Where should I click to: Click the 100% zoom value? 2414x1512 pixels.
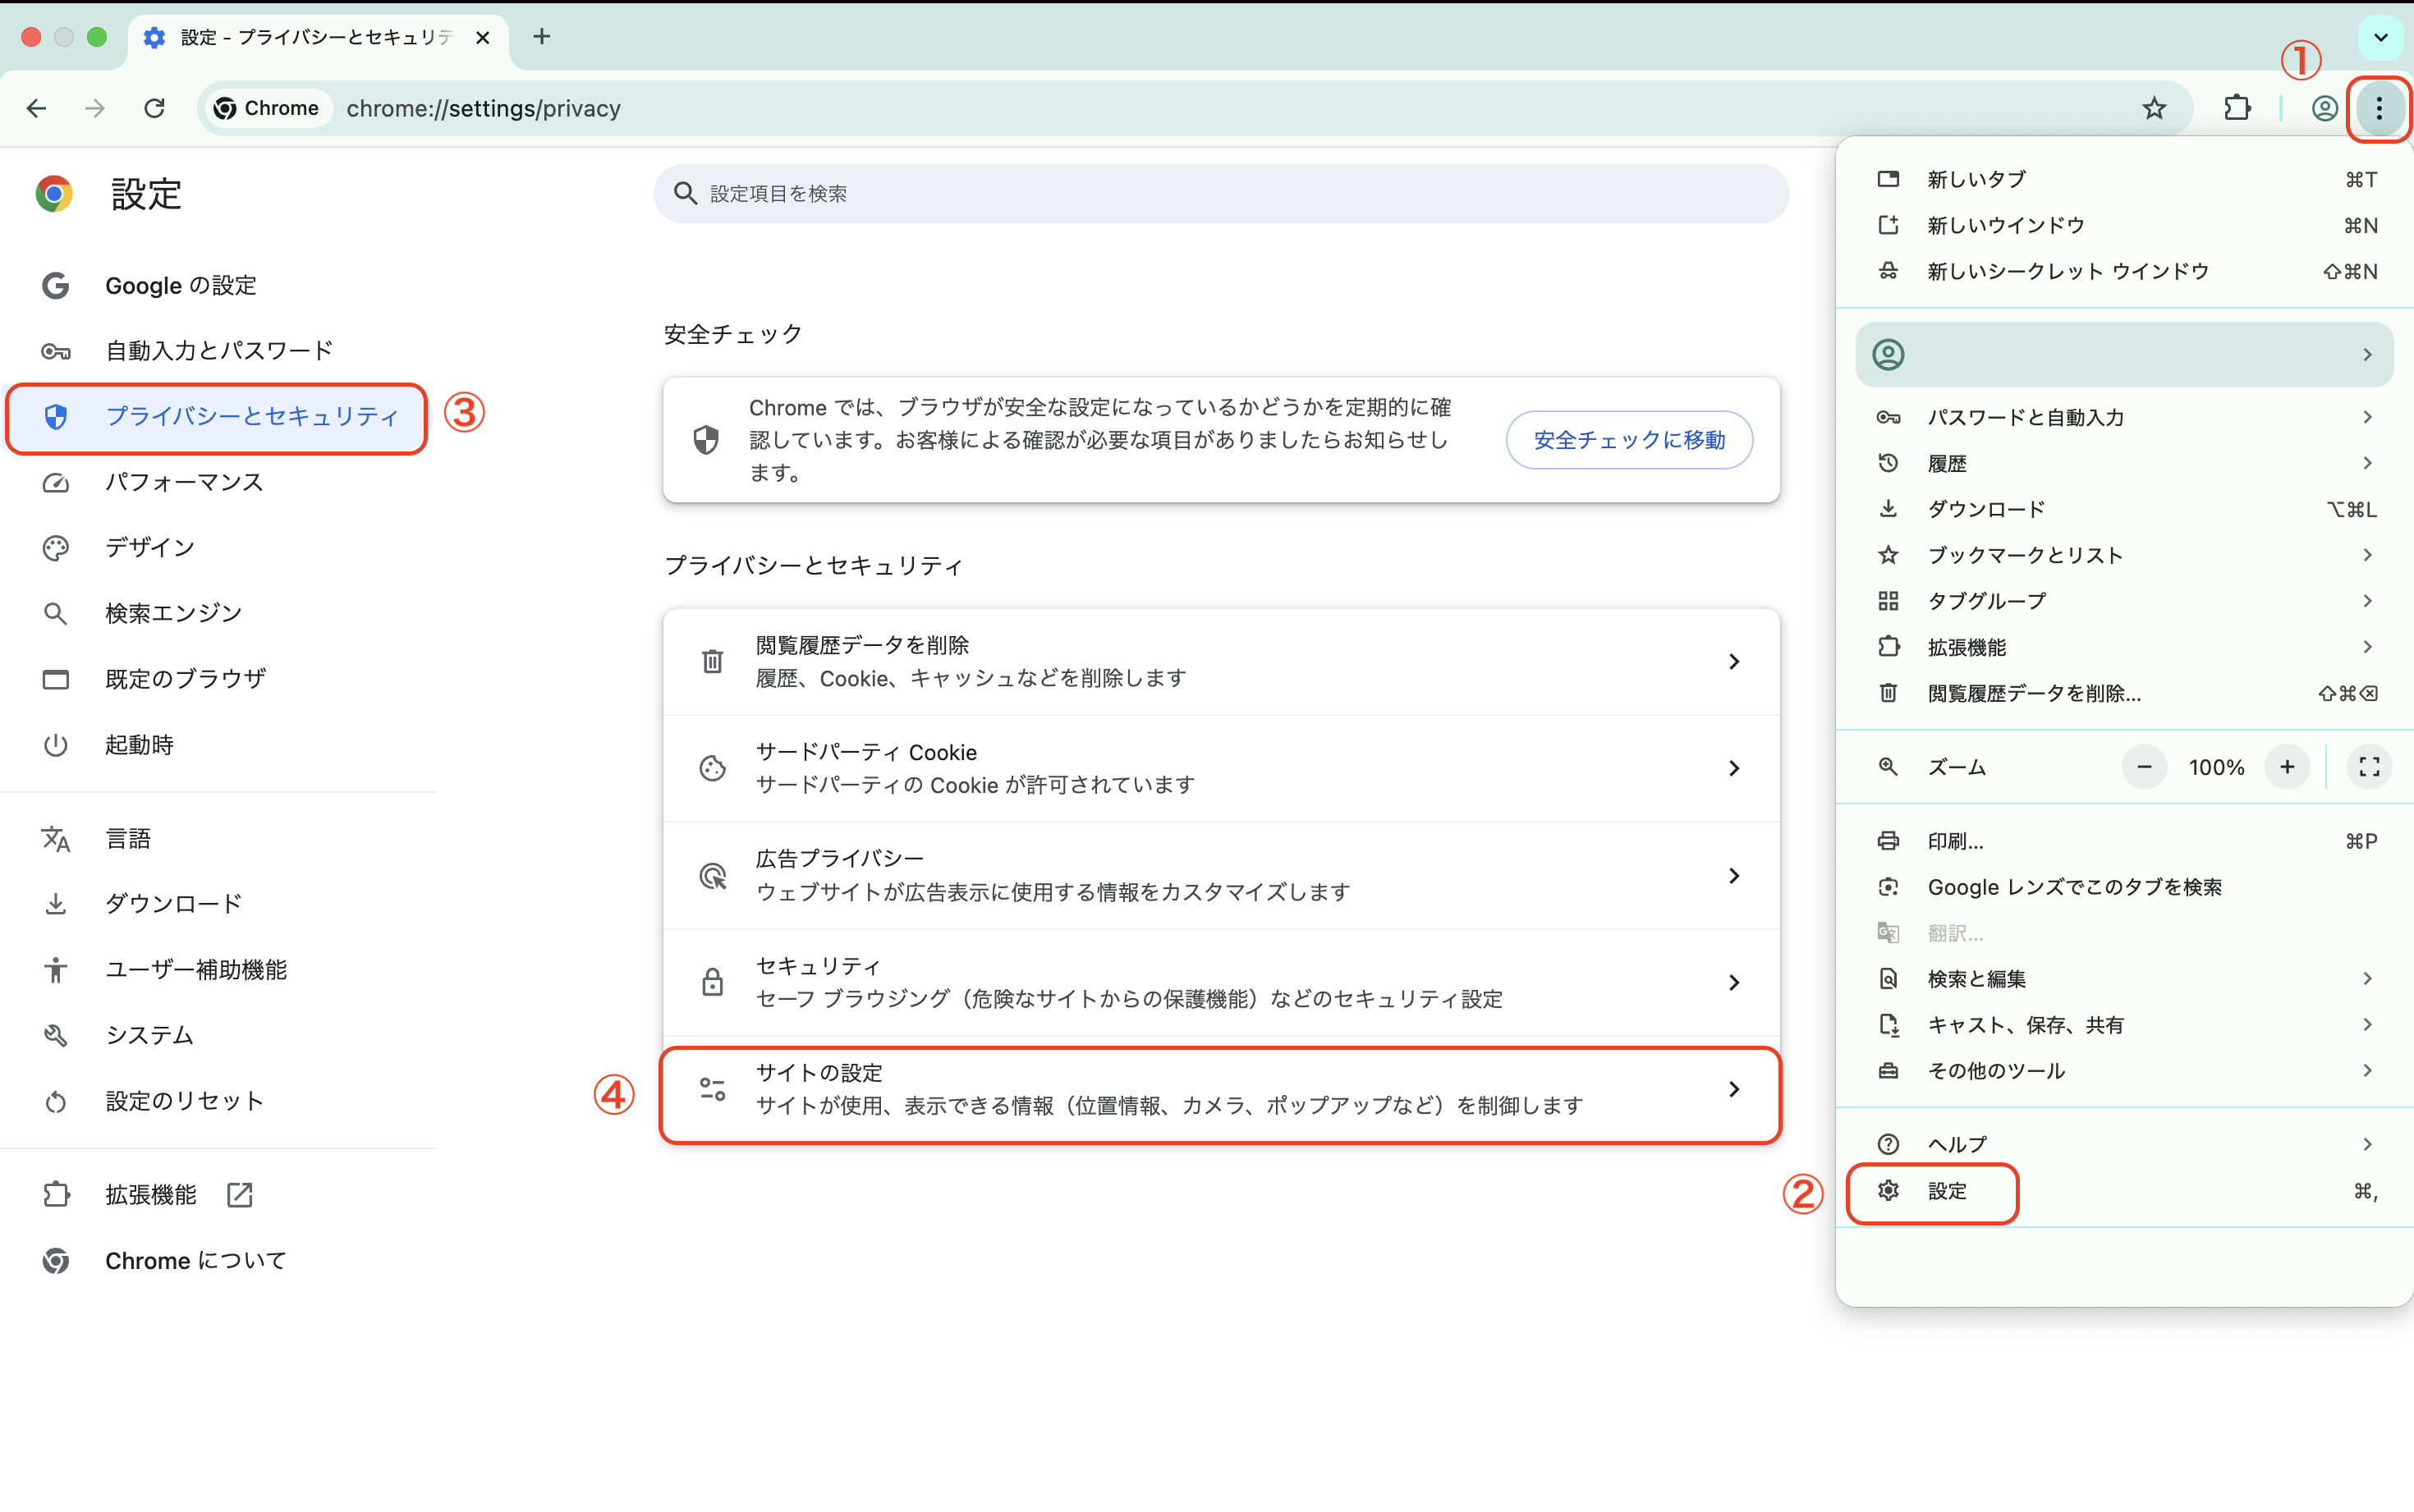(2216, 767)
